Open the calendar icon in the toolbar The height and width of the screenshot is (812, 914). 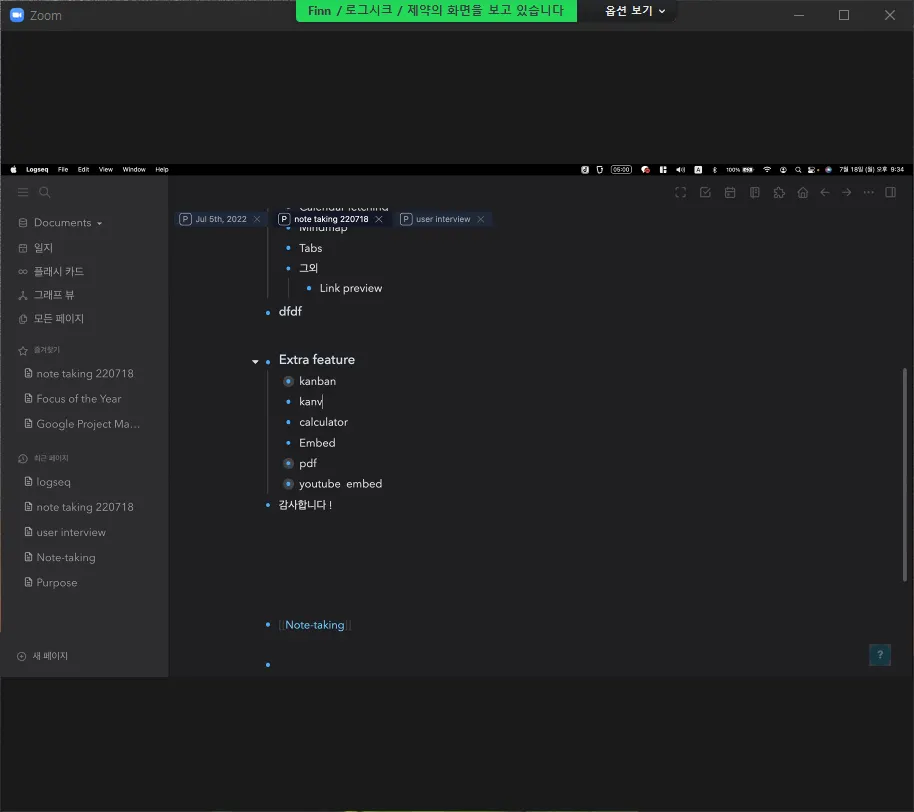[x=730, y=192]
